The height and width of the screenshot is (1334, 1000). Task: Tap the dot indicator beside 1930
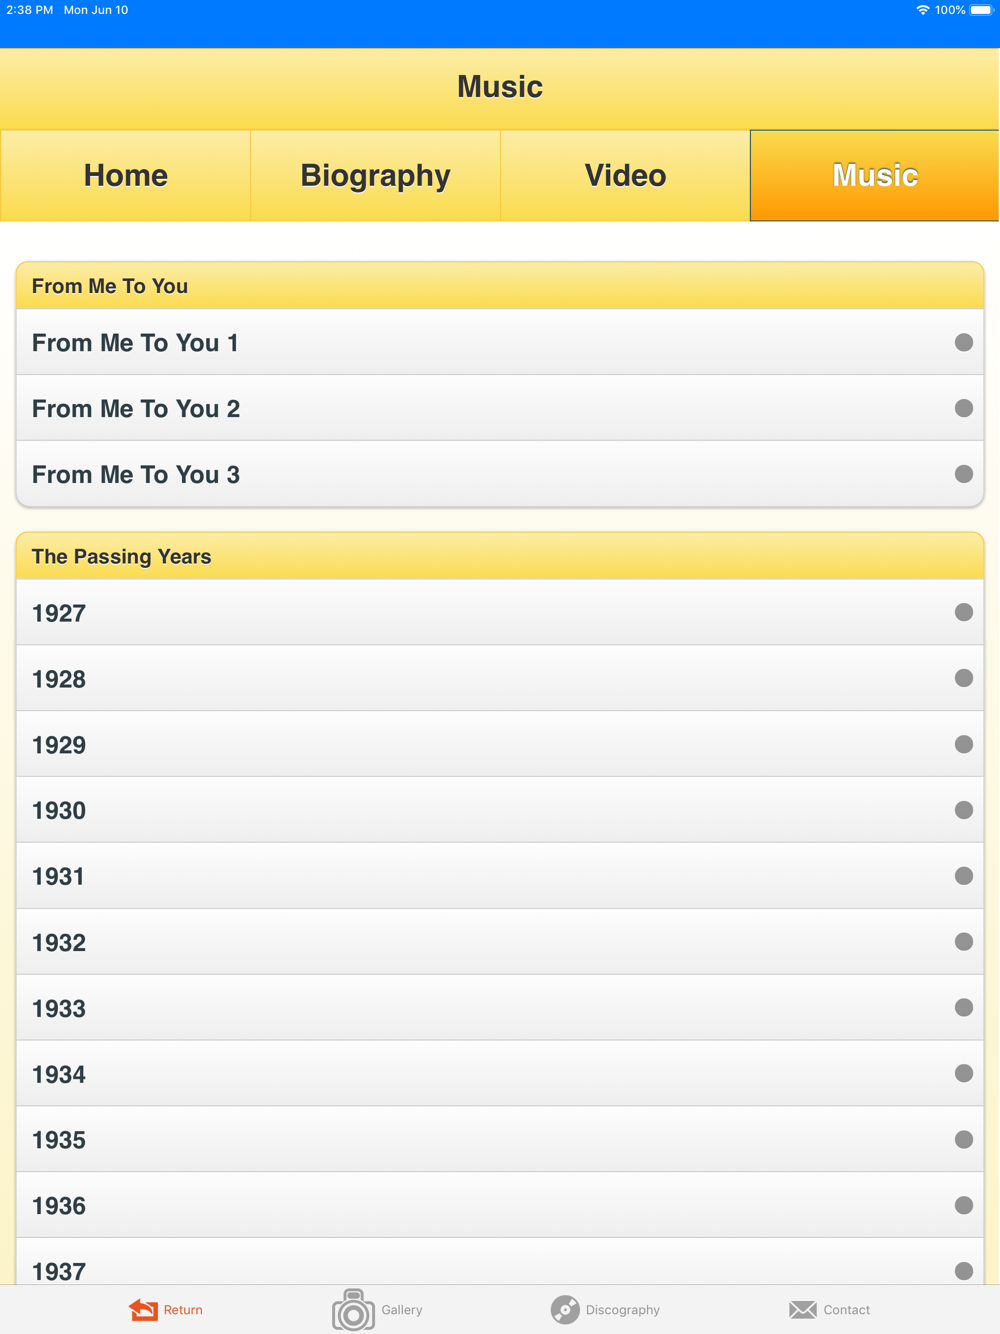pos(964,810)
